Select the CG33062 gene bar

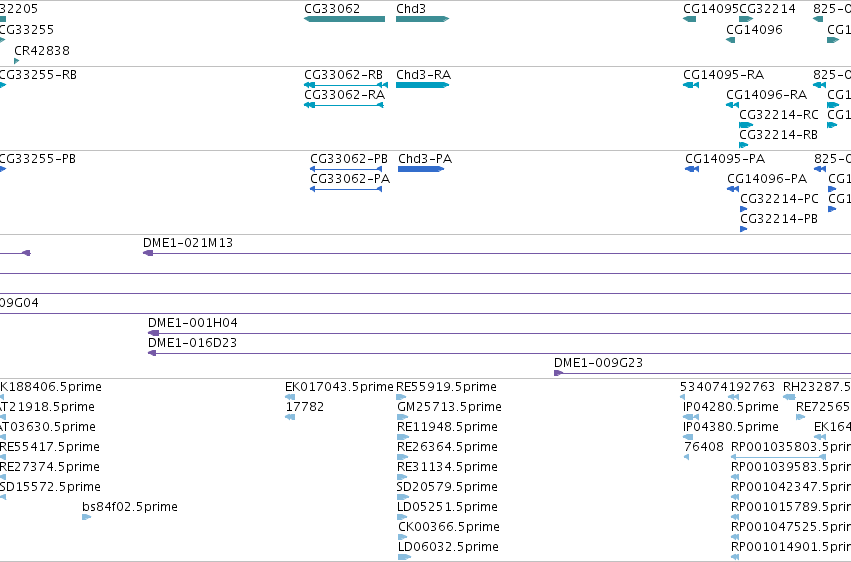tap(344, 19)
